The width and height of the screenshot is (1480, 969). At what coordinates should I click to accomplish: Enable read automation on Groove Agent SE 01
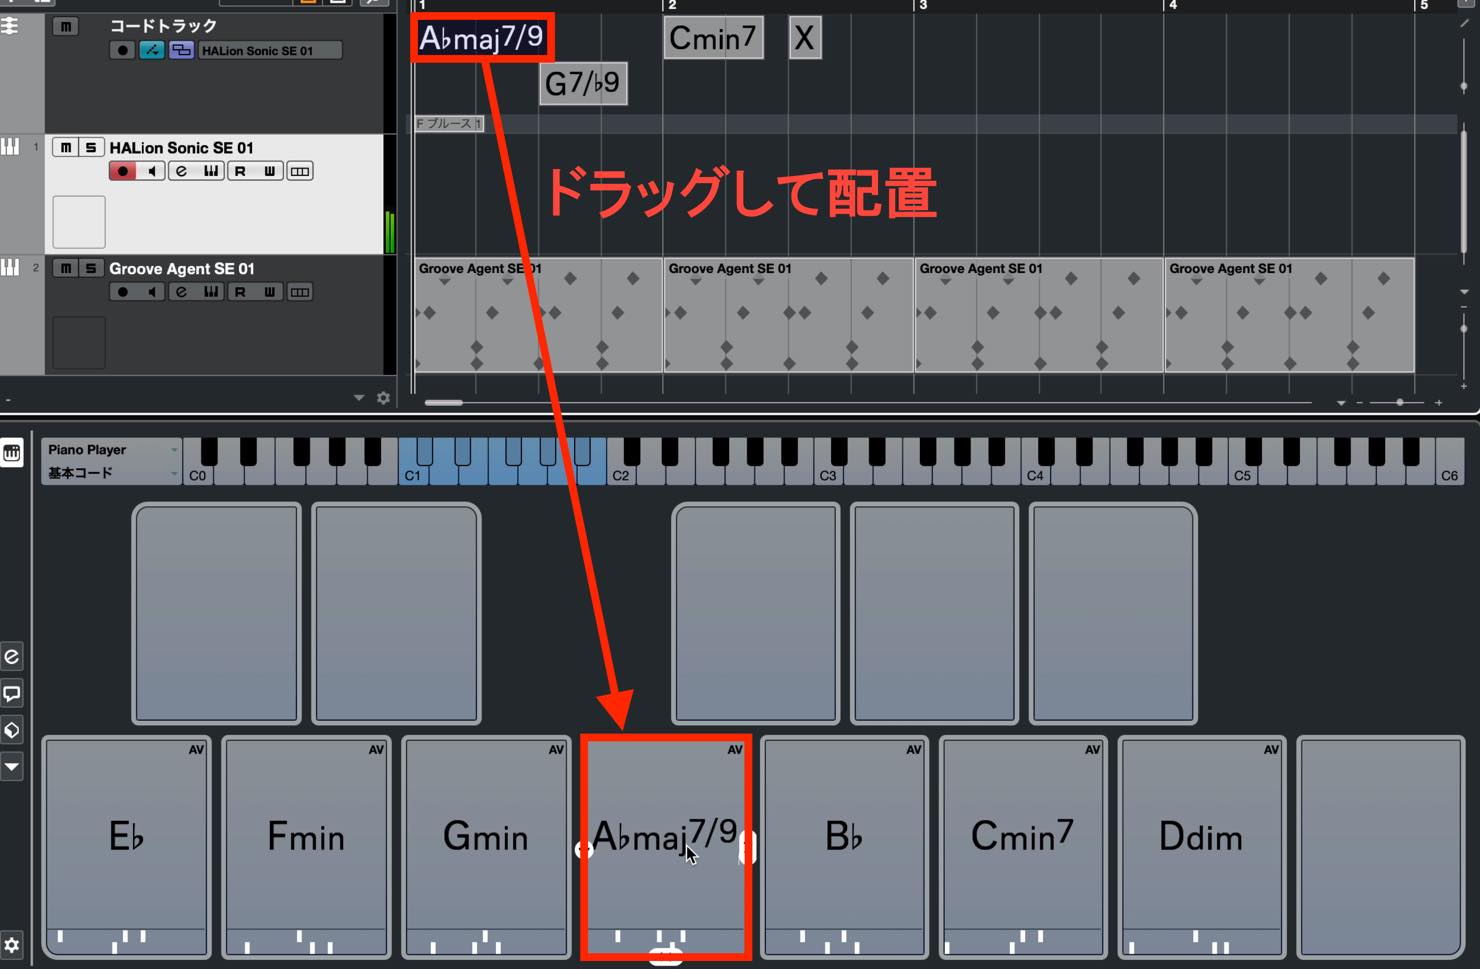click(x=240, y=292)
